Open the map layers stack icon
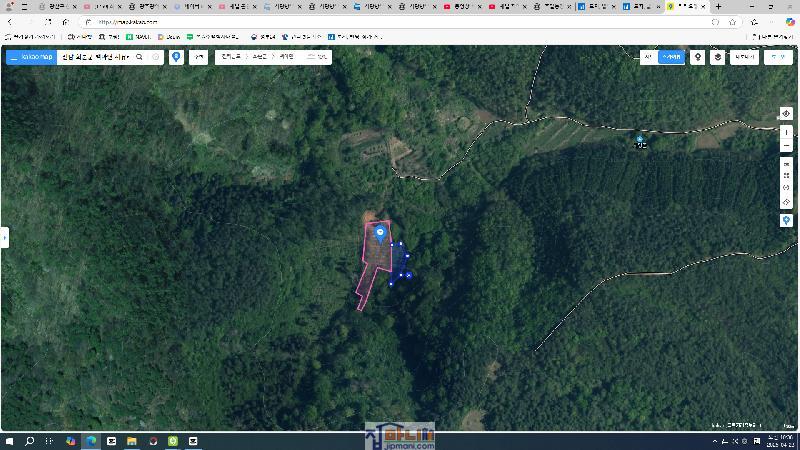This screenshot has width=800, height=450. pyautogui.click(x=717, y=58)
